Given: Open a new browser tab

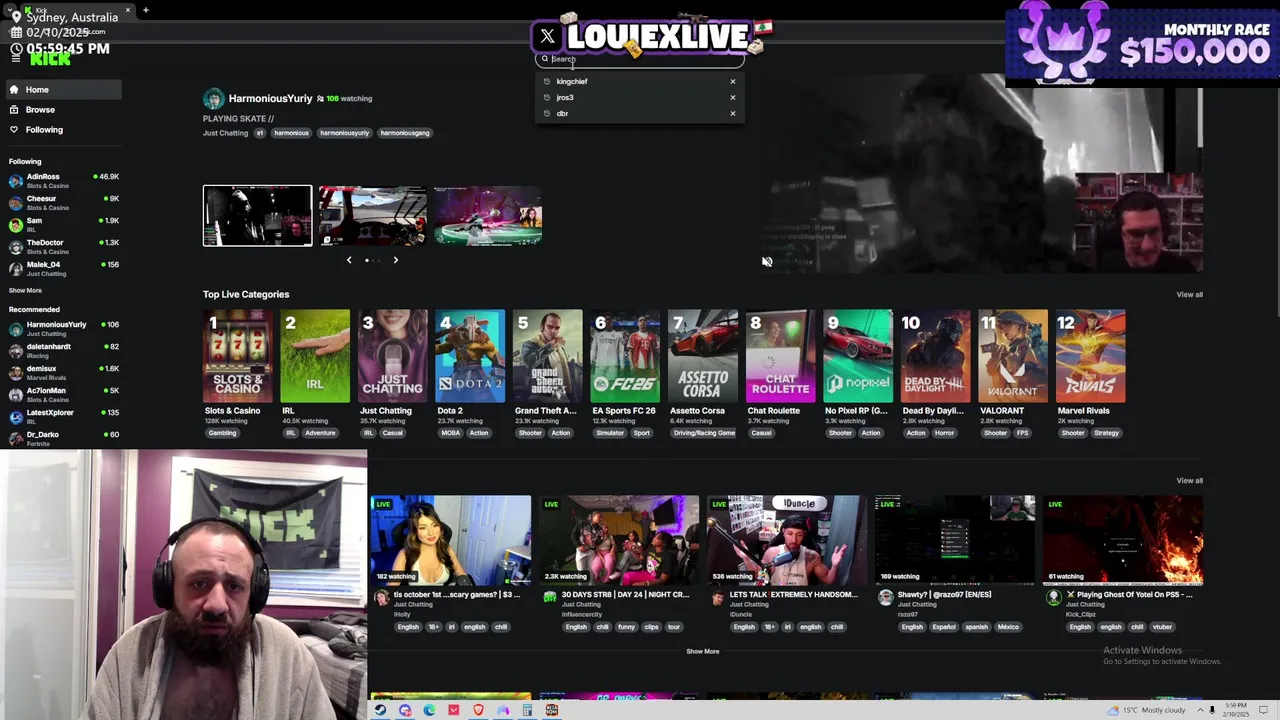Looking at the screenshot, I should (145, 11).
